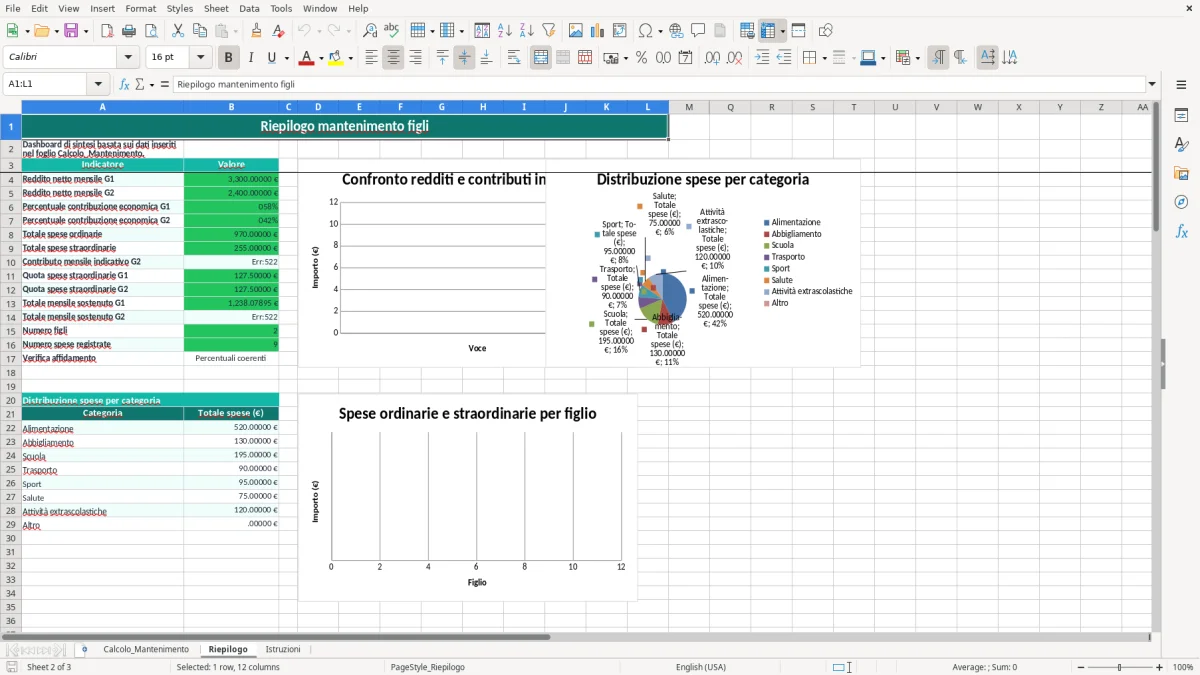Image resolution: width=1200 pixels, height=675 pixels.
Task: Click the 100% zoom level
Action: [1183, 667]
